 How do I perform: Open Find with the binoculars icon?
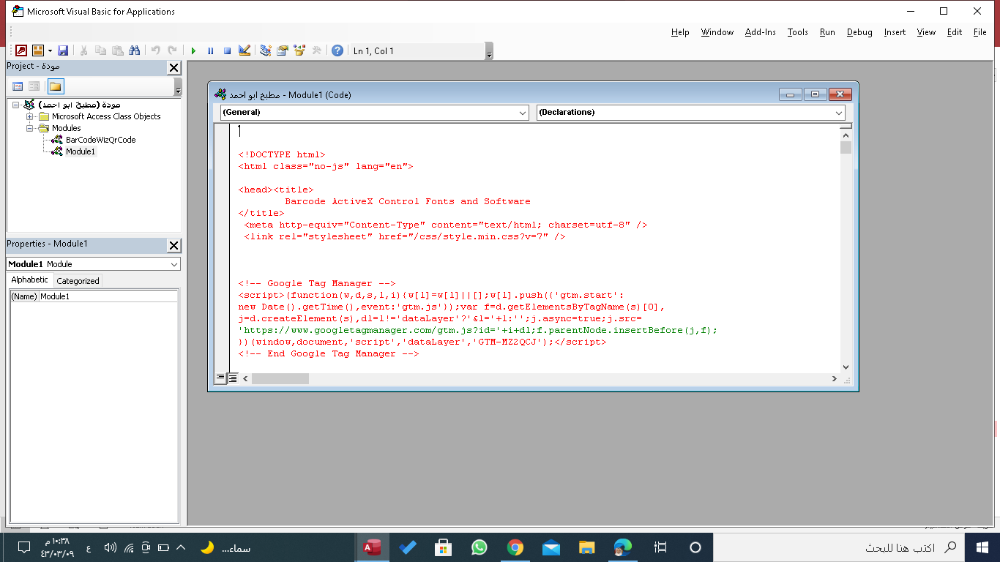click(135, 50)
